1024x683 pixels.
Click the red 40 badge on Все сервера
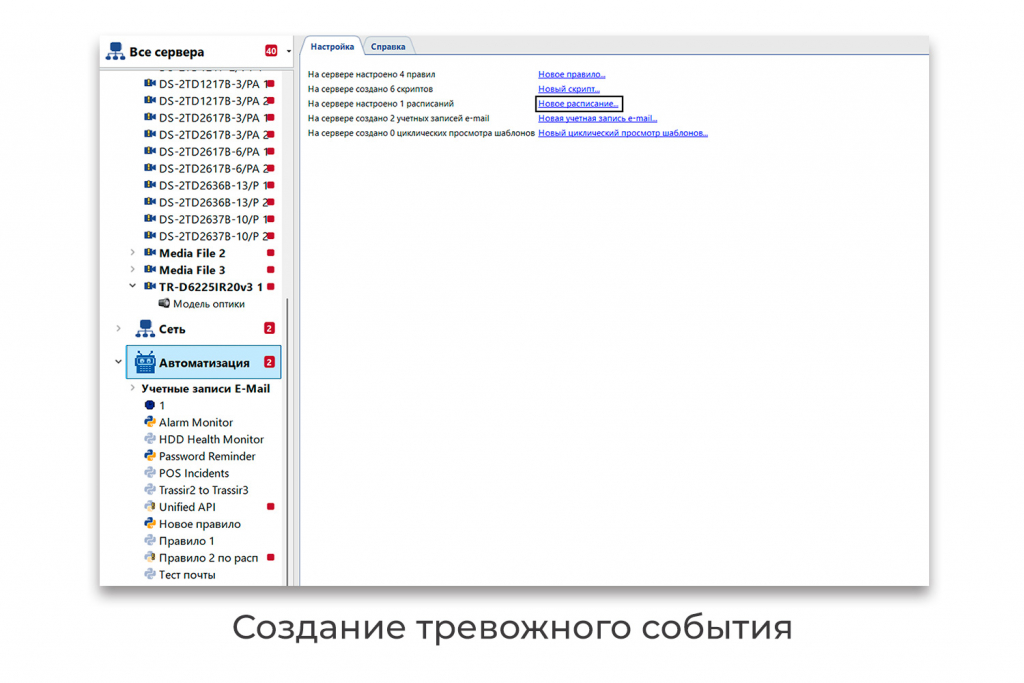point(271,51)
